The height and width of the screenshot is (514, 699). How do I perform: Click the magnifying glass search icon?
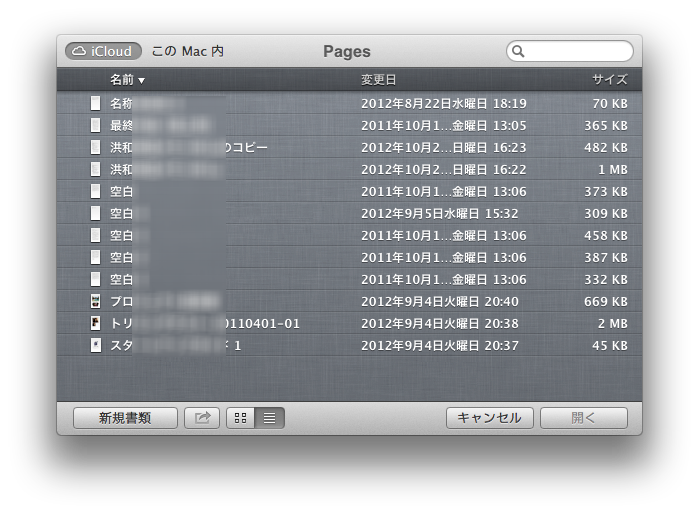coord(518,51)
